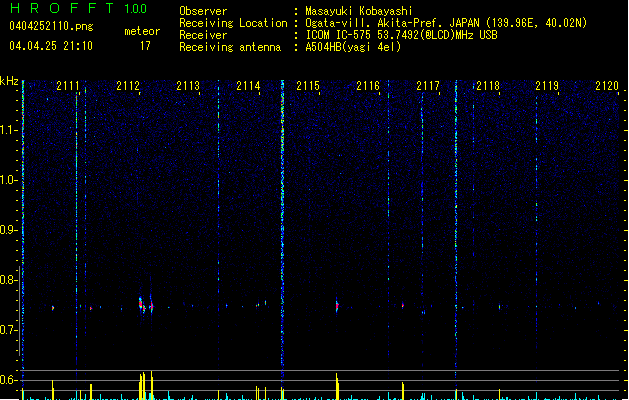This screenshot has height=400, width=629.
Task: Click the meteor count value 17
Action: click(x=145, y=46)
